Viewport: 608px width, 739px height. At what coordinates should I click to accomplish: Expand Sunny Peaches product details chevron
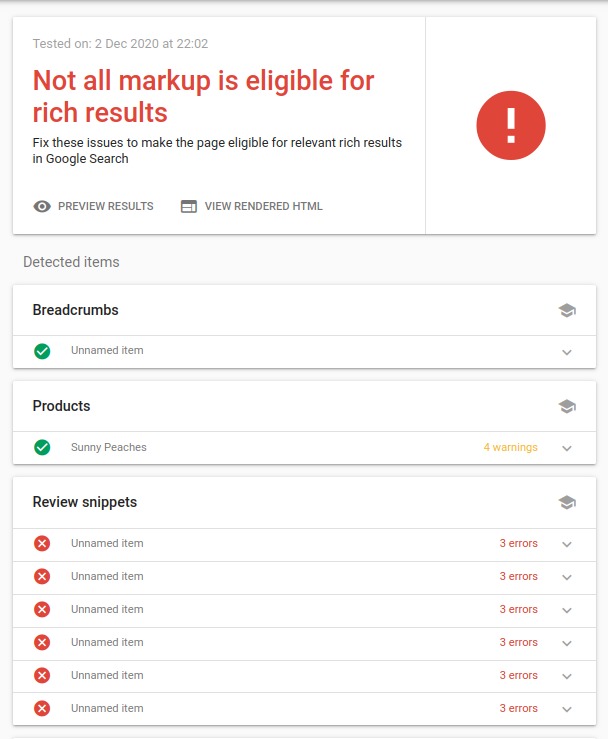[567, 448]
